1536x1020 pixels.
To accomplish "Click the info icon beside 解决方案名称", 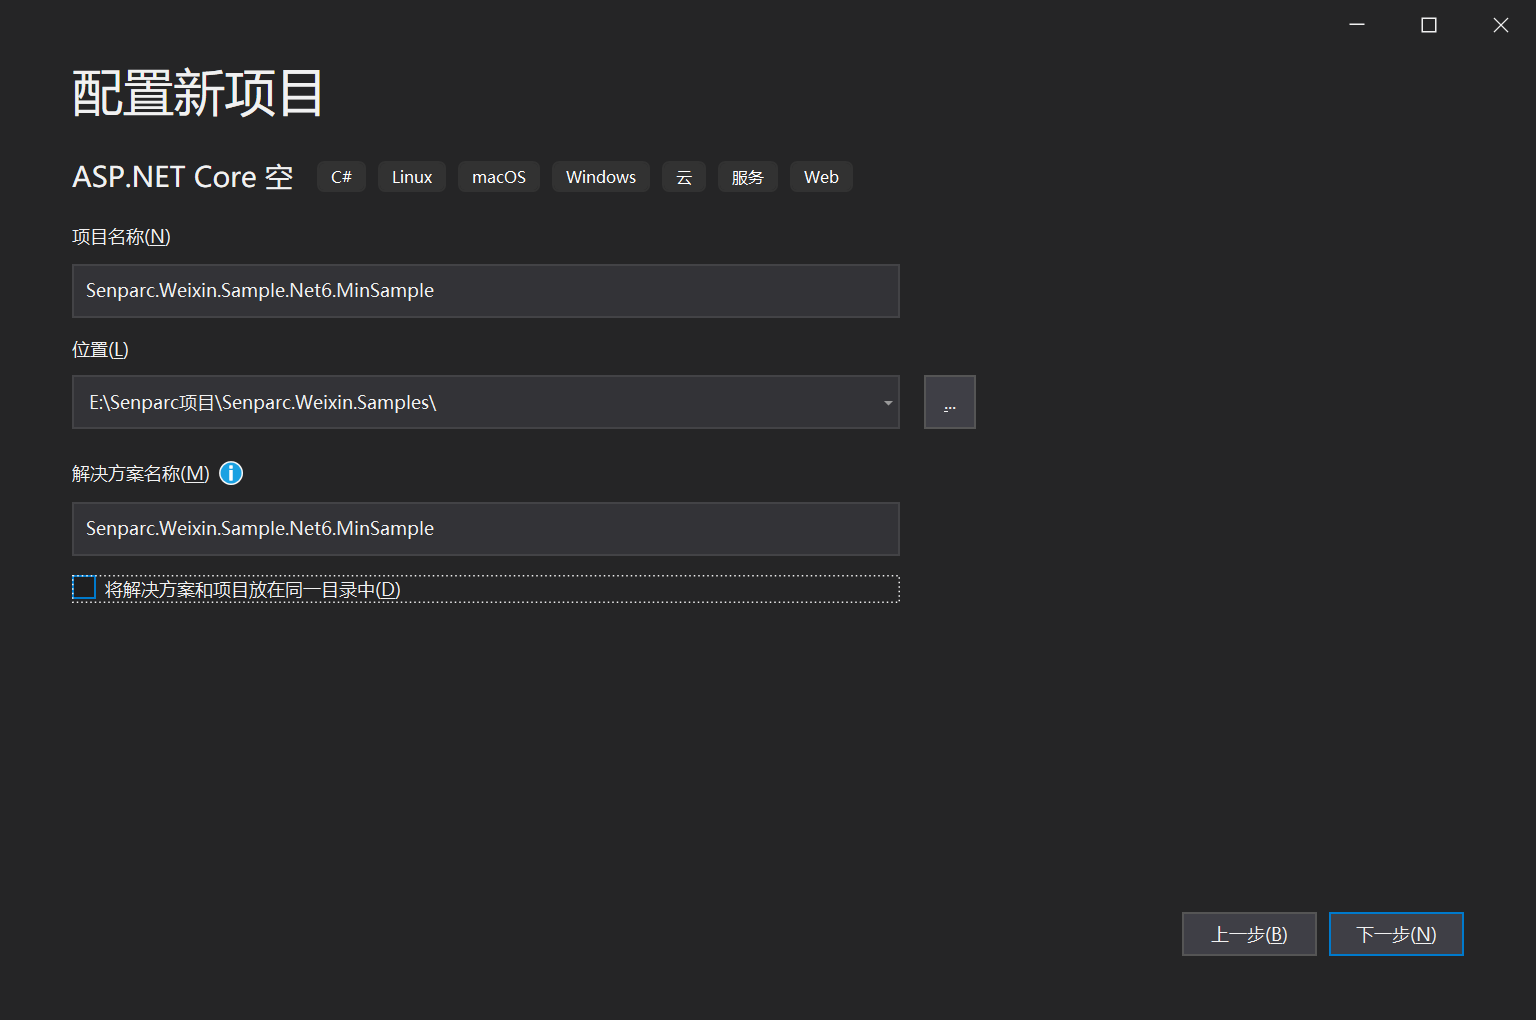I will 231,473.
